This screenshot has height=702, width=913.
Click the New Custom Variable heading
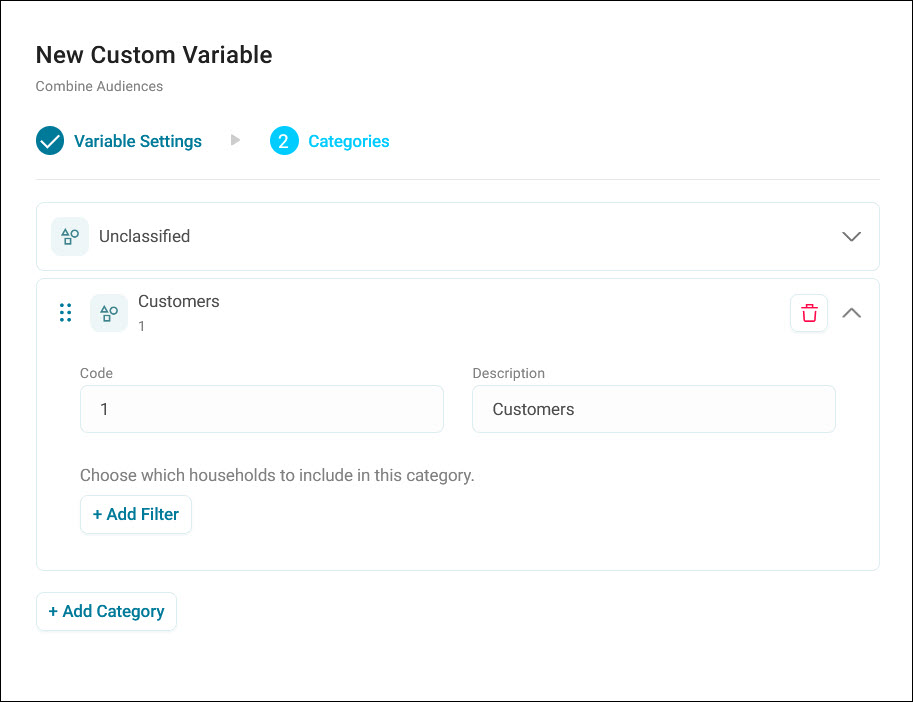pyautogui.click(x=154, y=55)
